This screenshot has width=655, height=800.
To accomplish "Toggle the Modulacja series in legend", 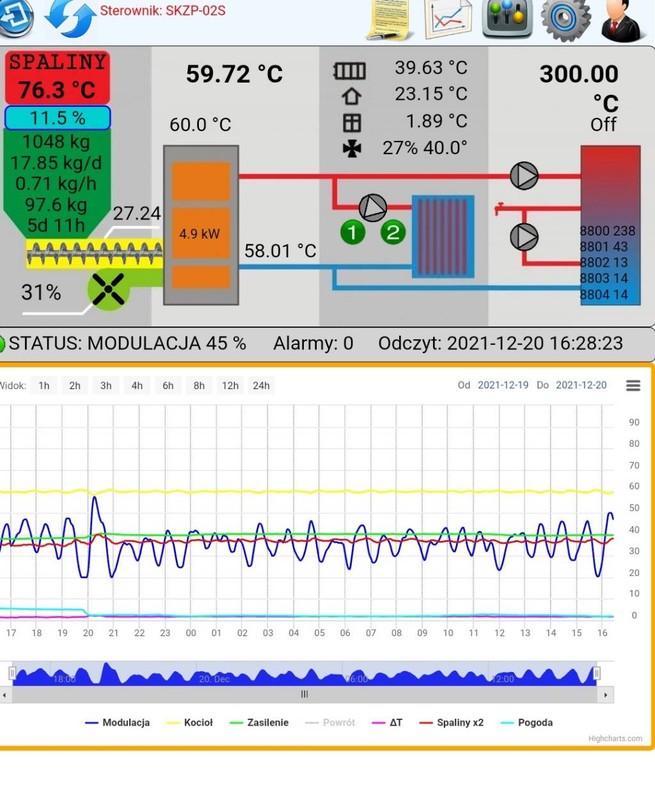I will click(117, 722).
